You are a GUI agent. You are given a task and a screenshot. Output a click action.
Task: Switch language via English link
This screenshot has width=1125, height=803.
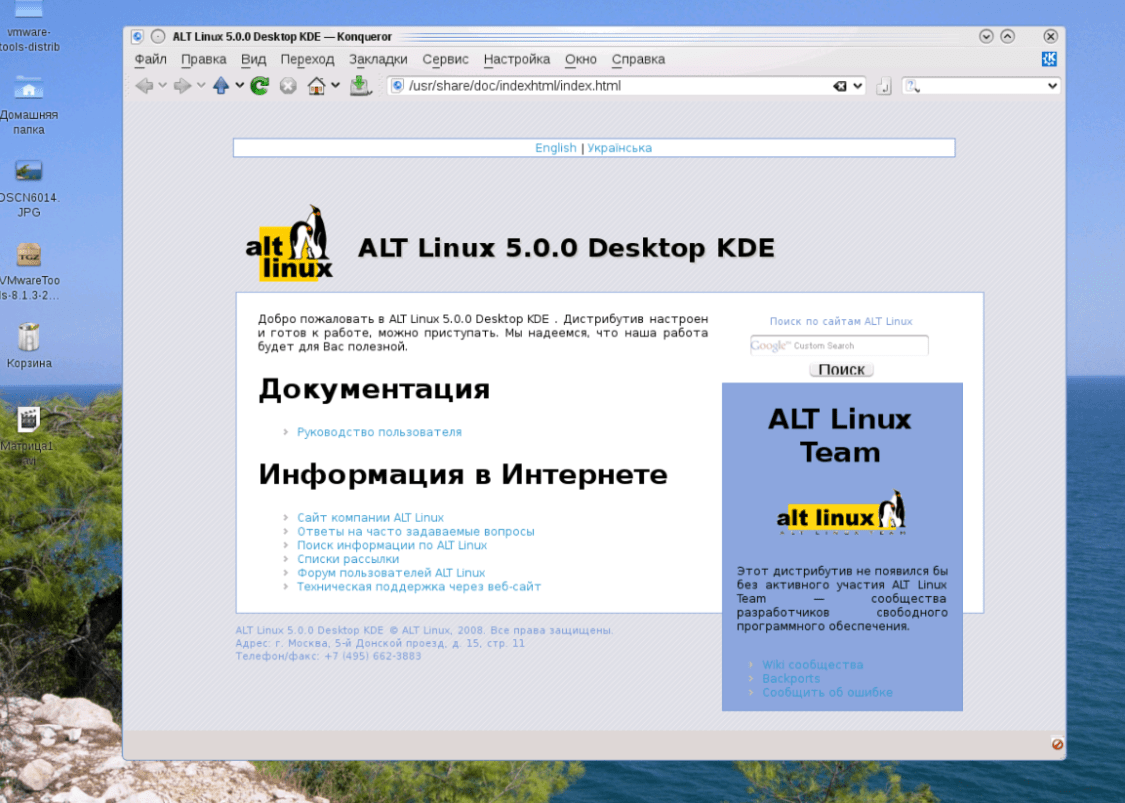(556, 148)
